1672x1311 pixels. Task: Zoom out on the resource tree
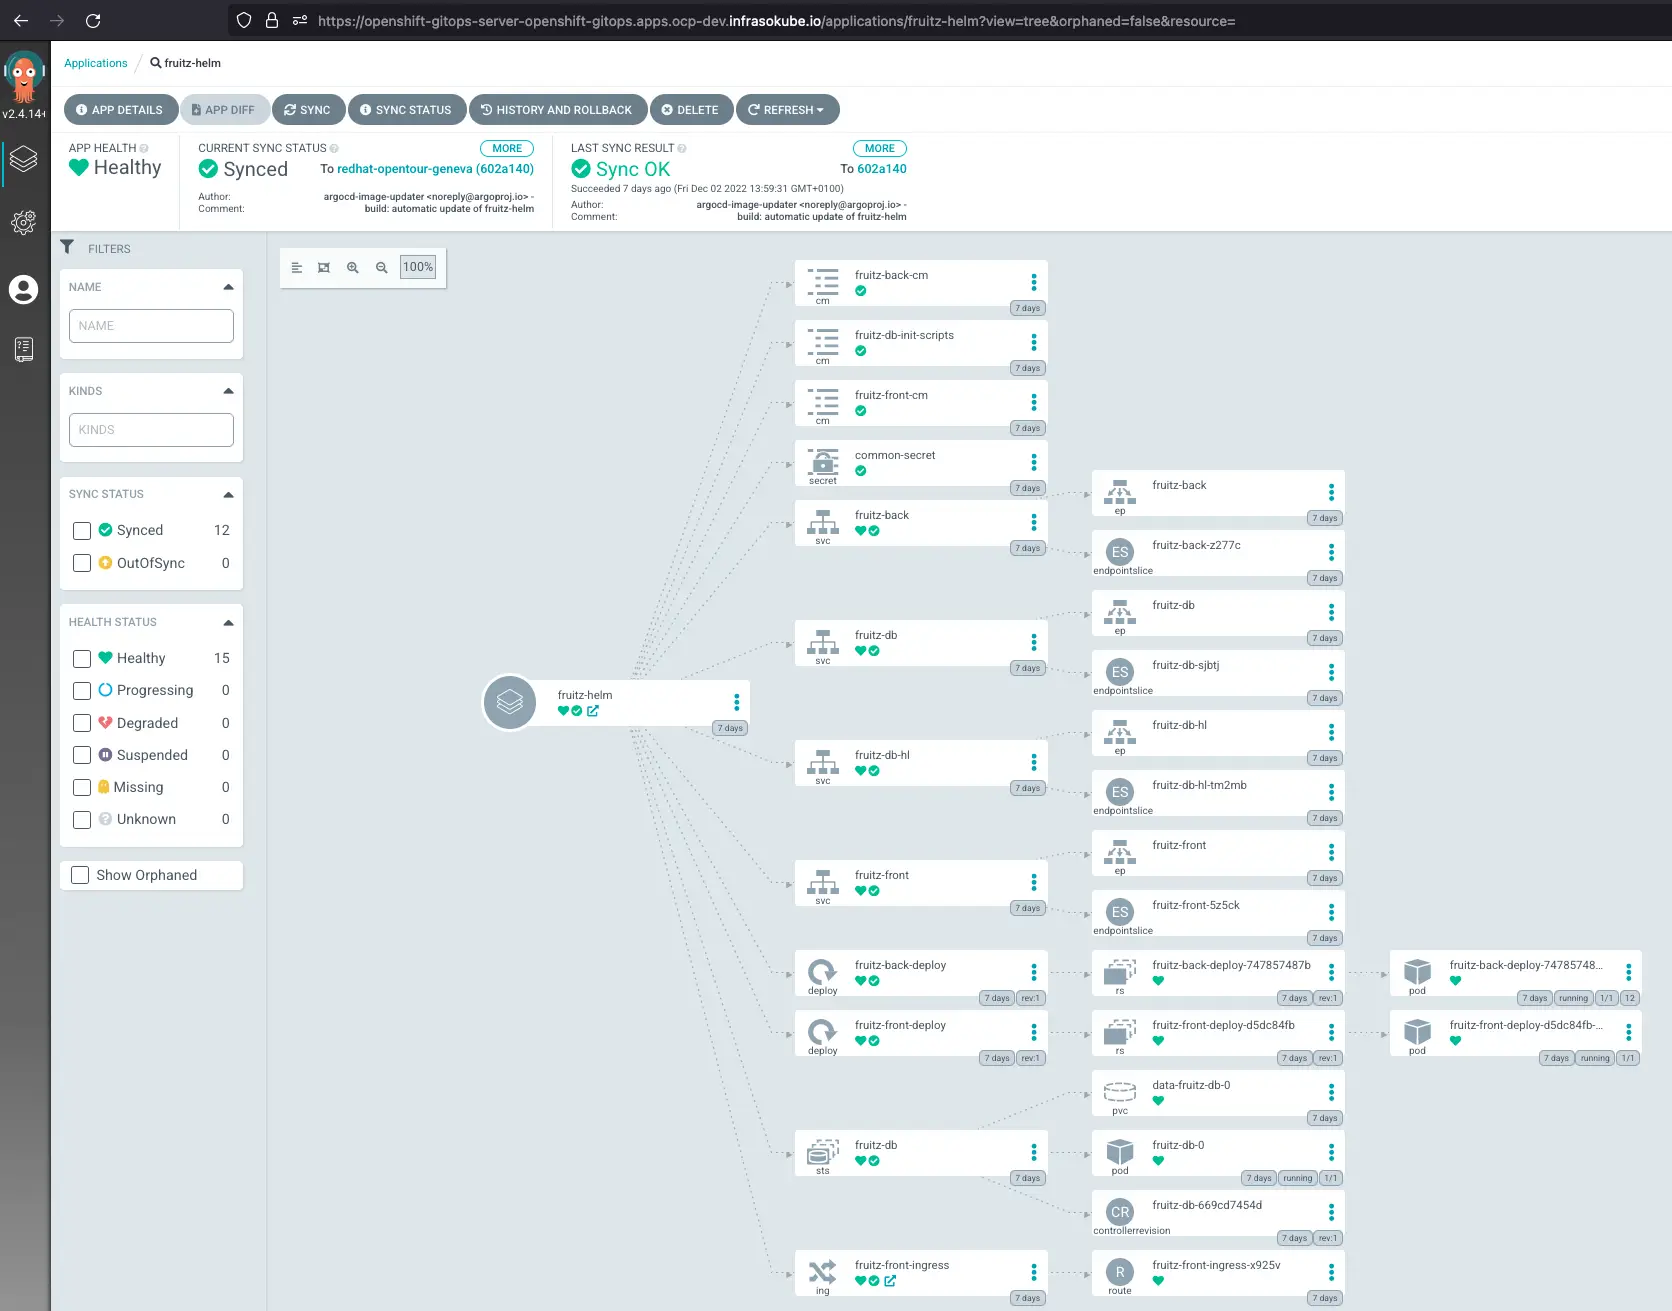pyautogui.click(x=382, y=268)
